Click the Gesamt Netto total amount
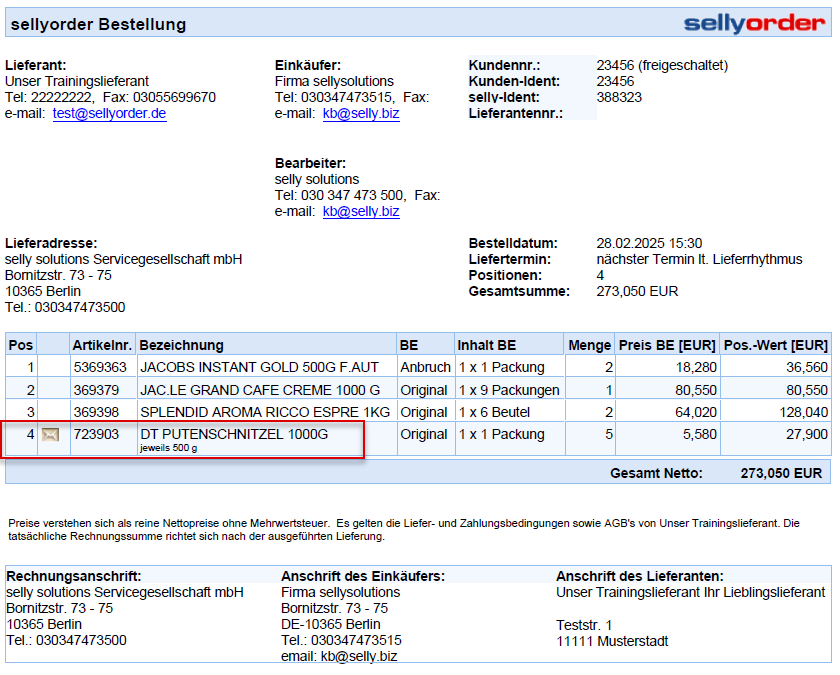 781,473
